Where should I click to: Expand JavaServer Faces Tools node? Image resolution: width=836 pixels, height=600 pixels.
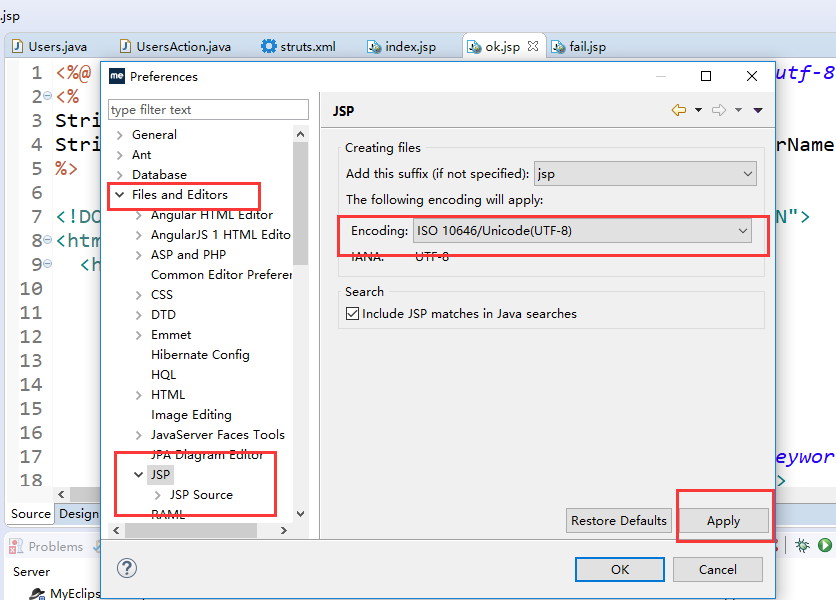pos(139,435)
